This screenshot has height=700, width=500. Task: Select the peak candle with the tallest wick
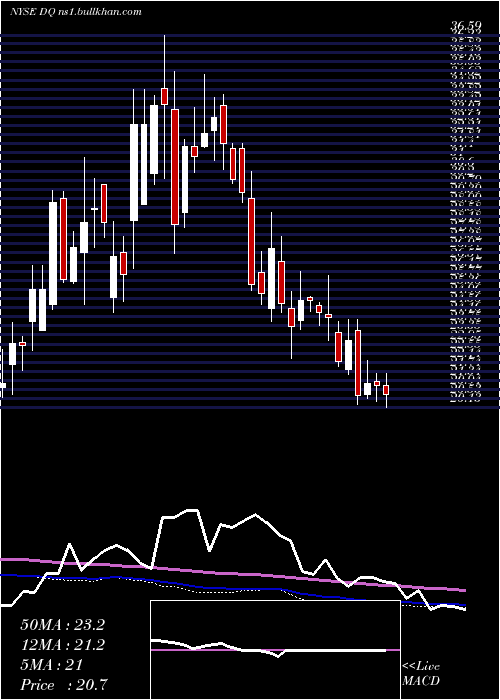(164, 96)
